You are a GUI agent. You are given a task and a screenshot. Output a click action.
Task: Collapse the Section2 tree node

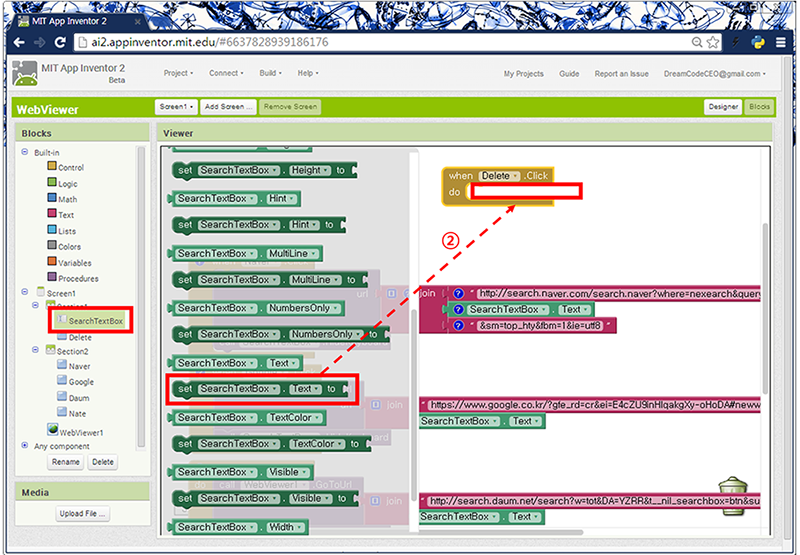pyautogui.click(x=35, y=350)
